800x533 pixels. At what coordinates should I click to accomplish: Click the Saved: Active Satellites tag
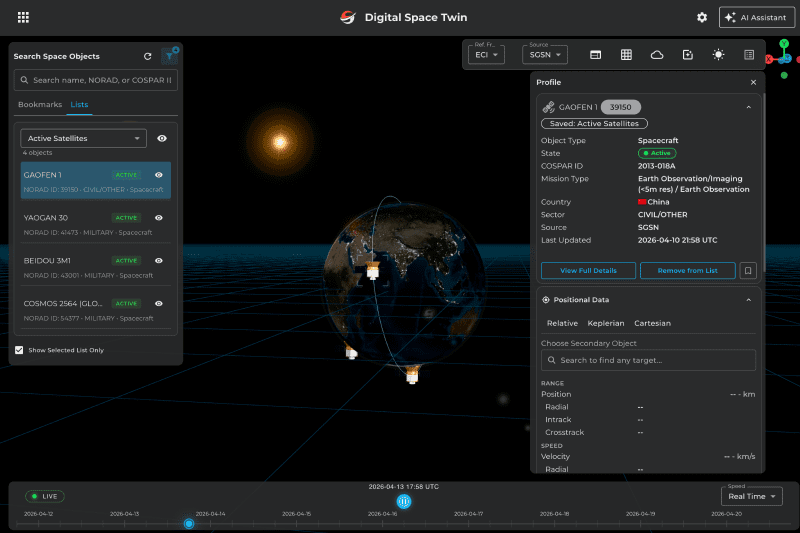(x=594, y=123)
